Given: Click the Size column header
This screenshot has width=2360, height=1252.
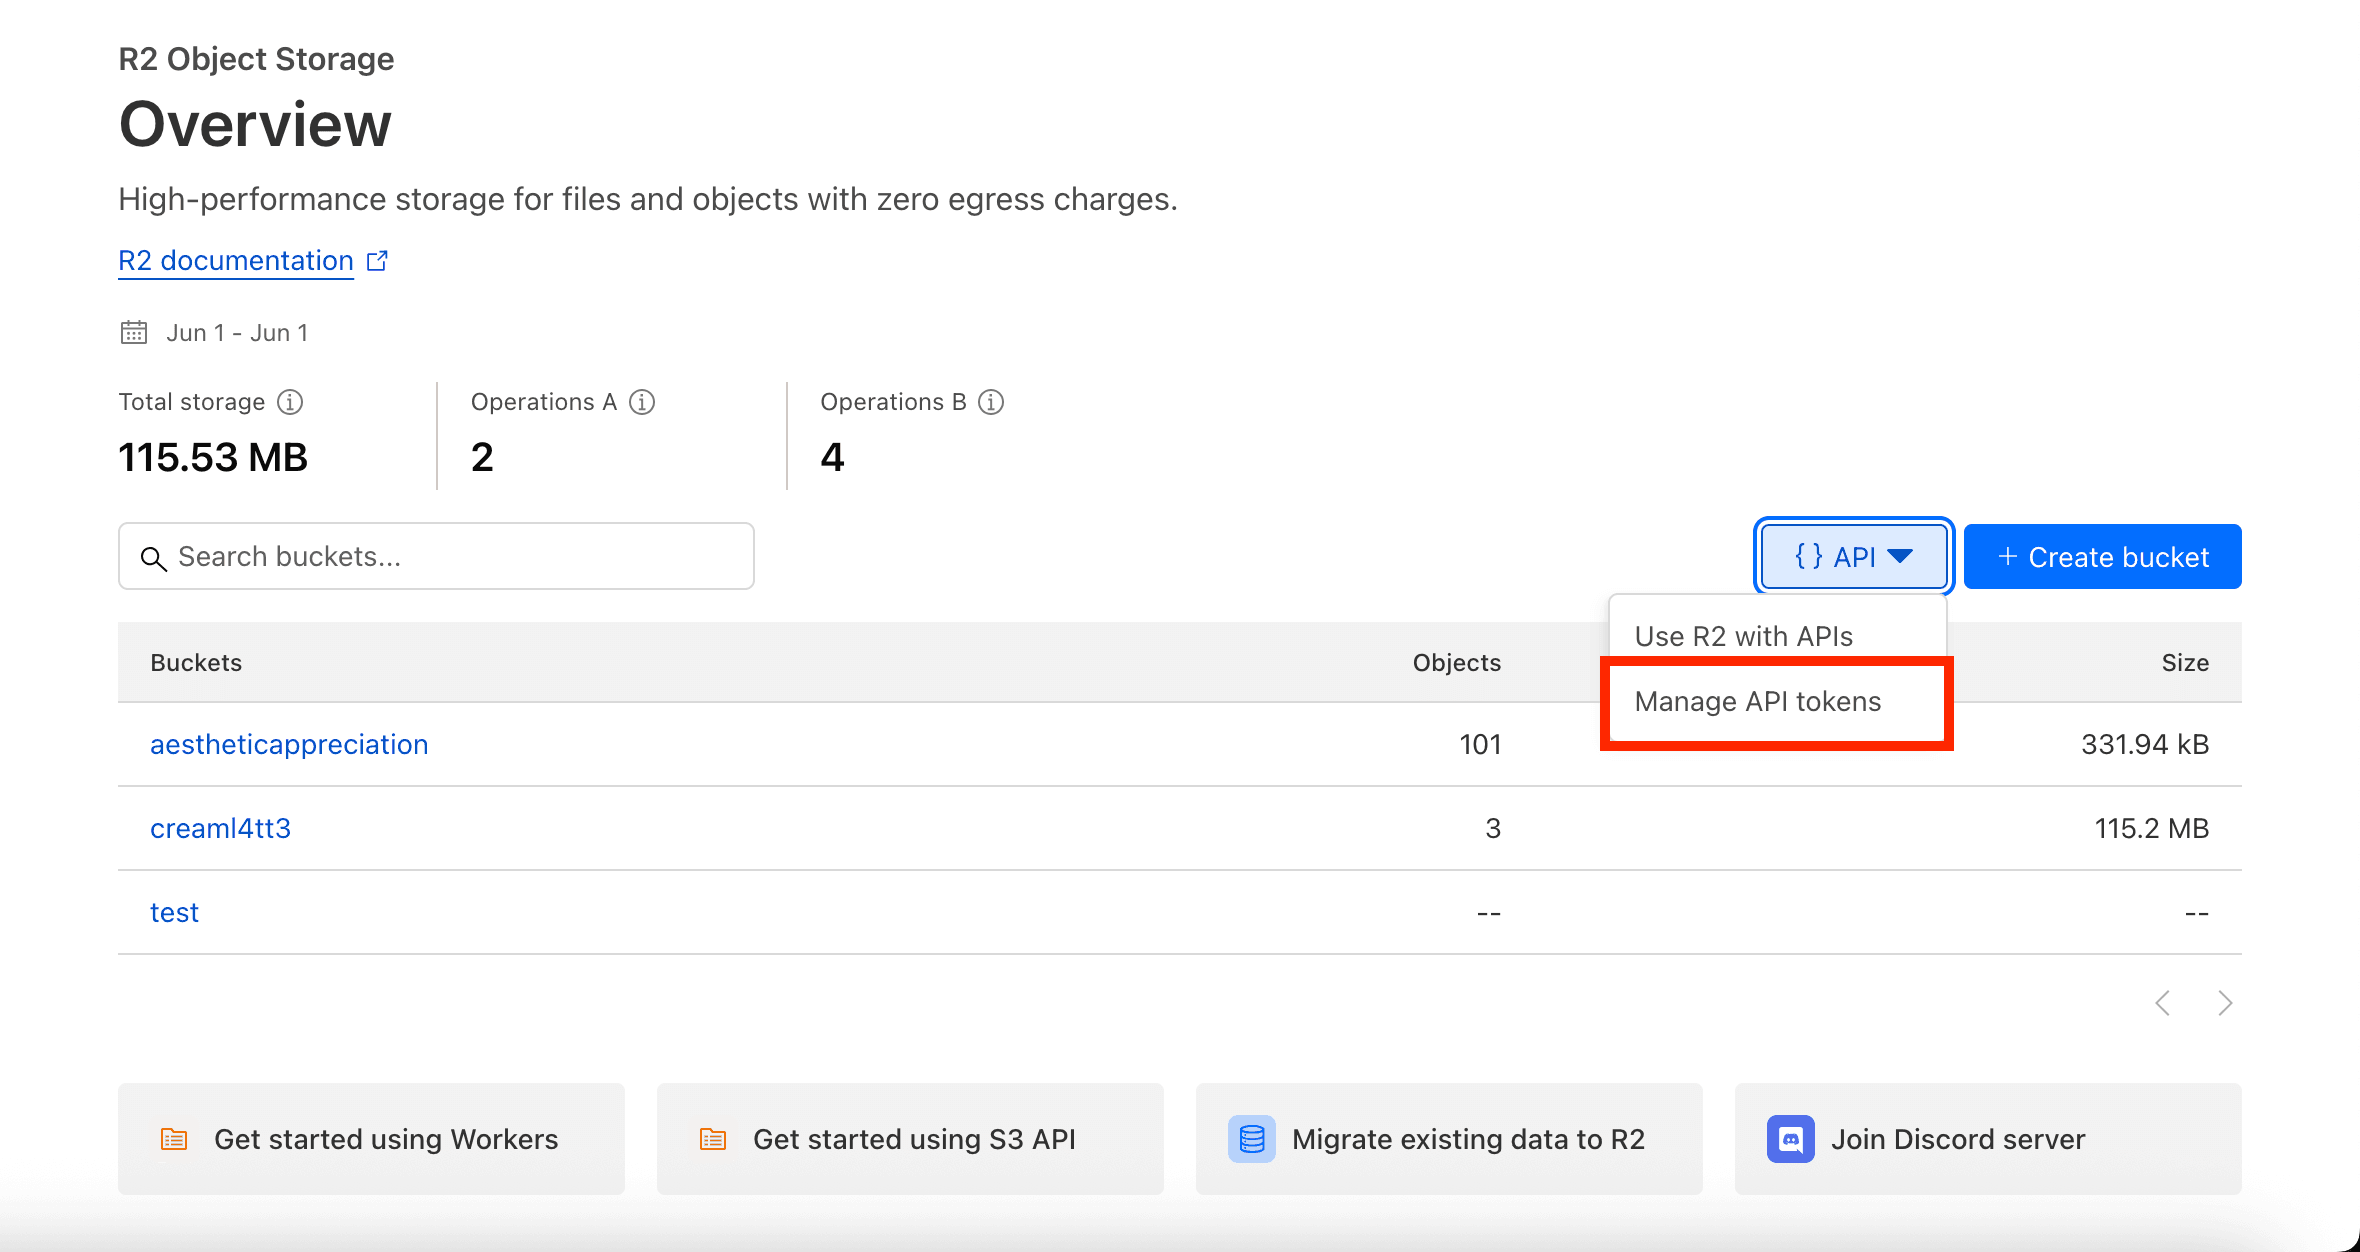Looking at the screenshot, I should (2185, 662).
